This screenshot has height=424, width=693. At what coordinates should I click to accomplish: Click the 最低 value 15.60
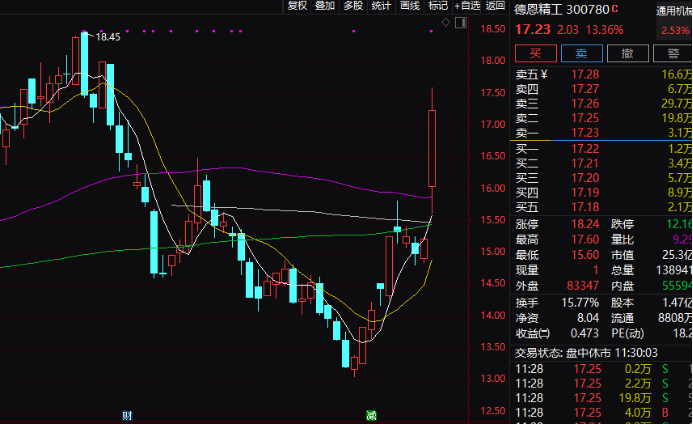point(585,255)
